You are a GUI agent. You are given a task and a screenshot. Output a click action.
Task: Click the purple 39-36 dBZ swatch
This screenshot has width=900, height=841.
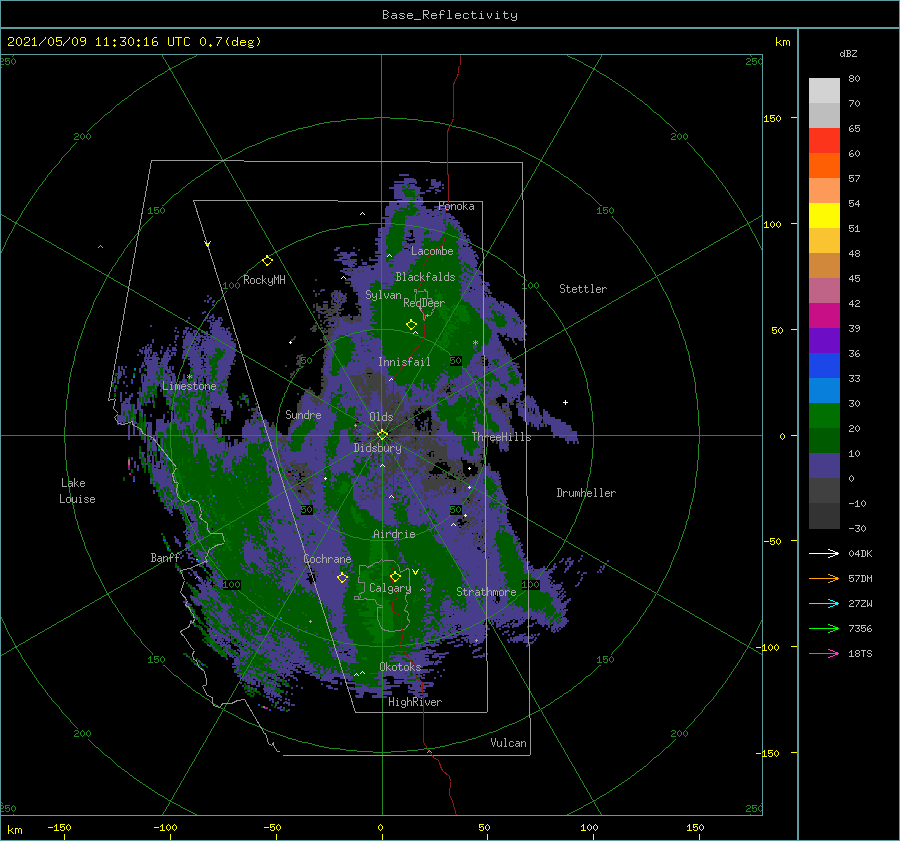824,341
